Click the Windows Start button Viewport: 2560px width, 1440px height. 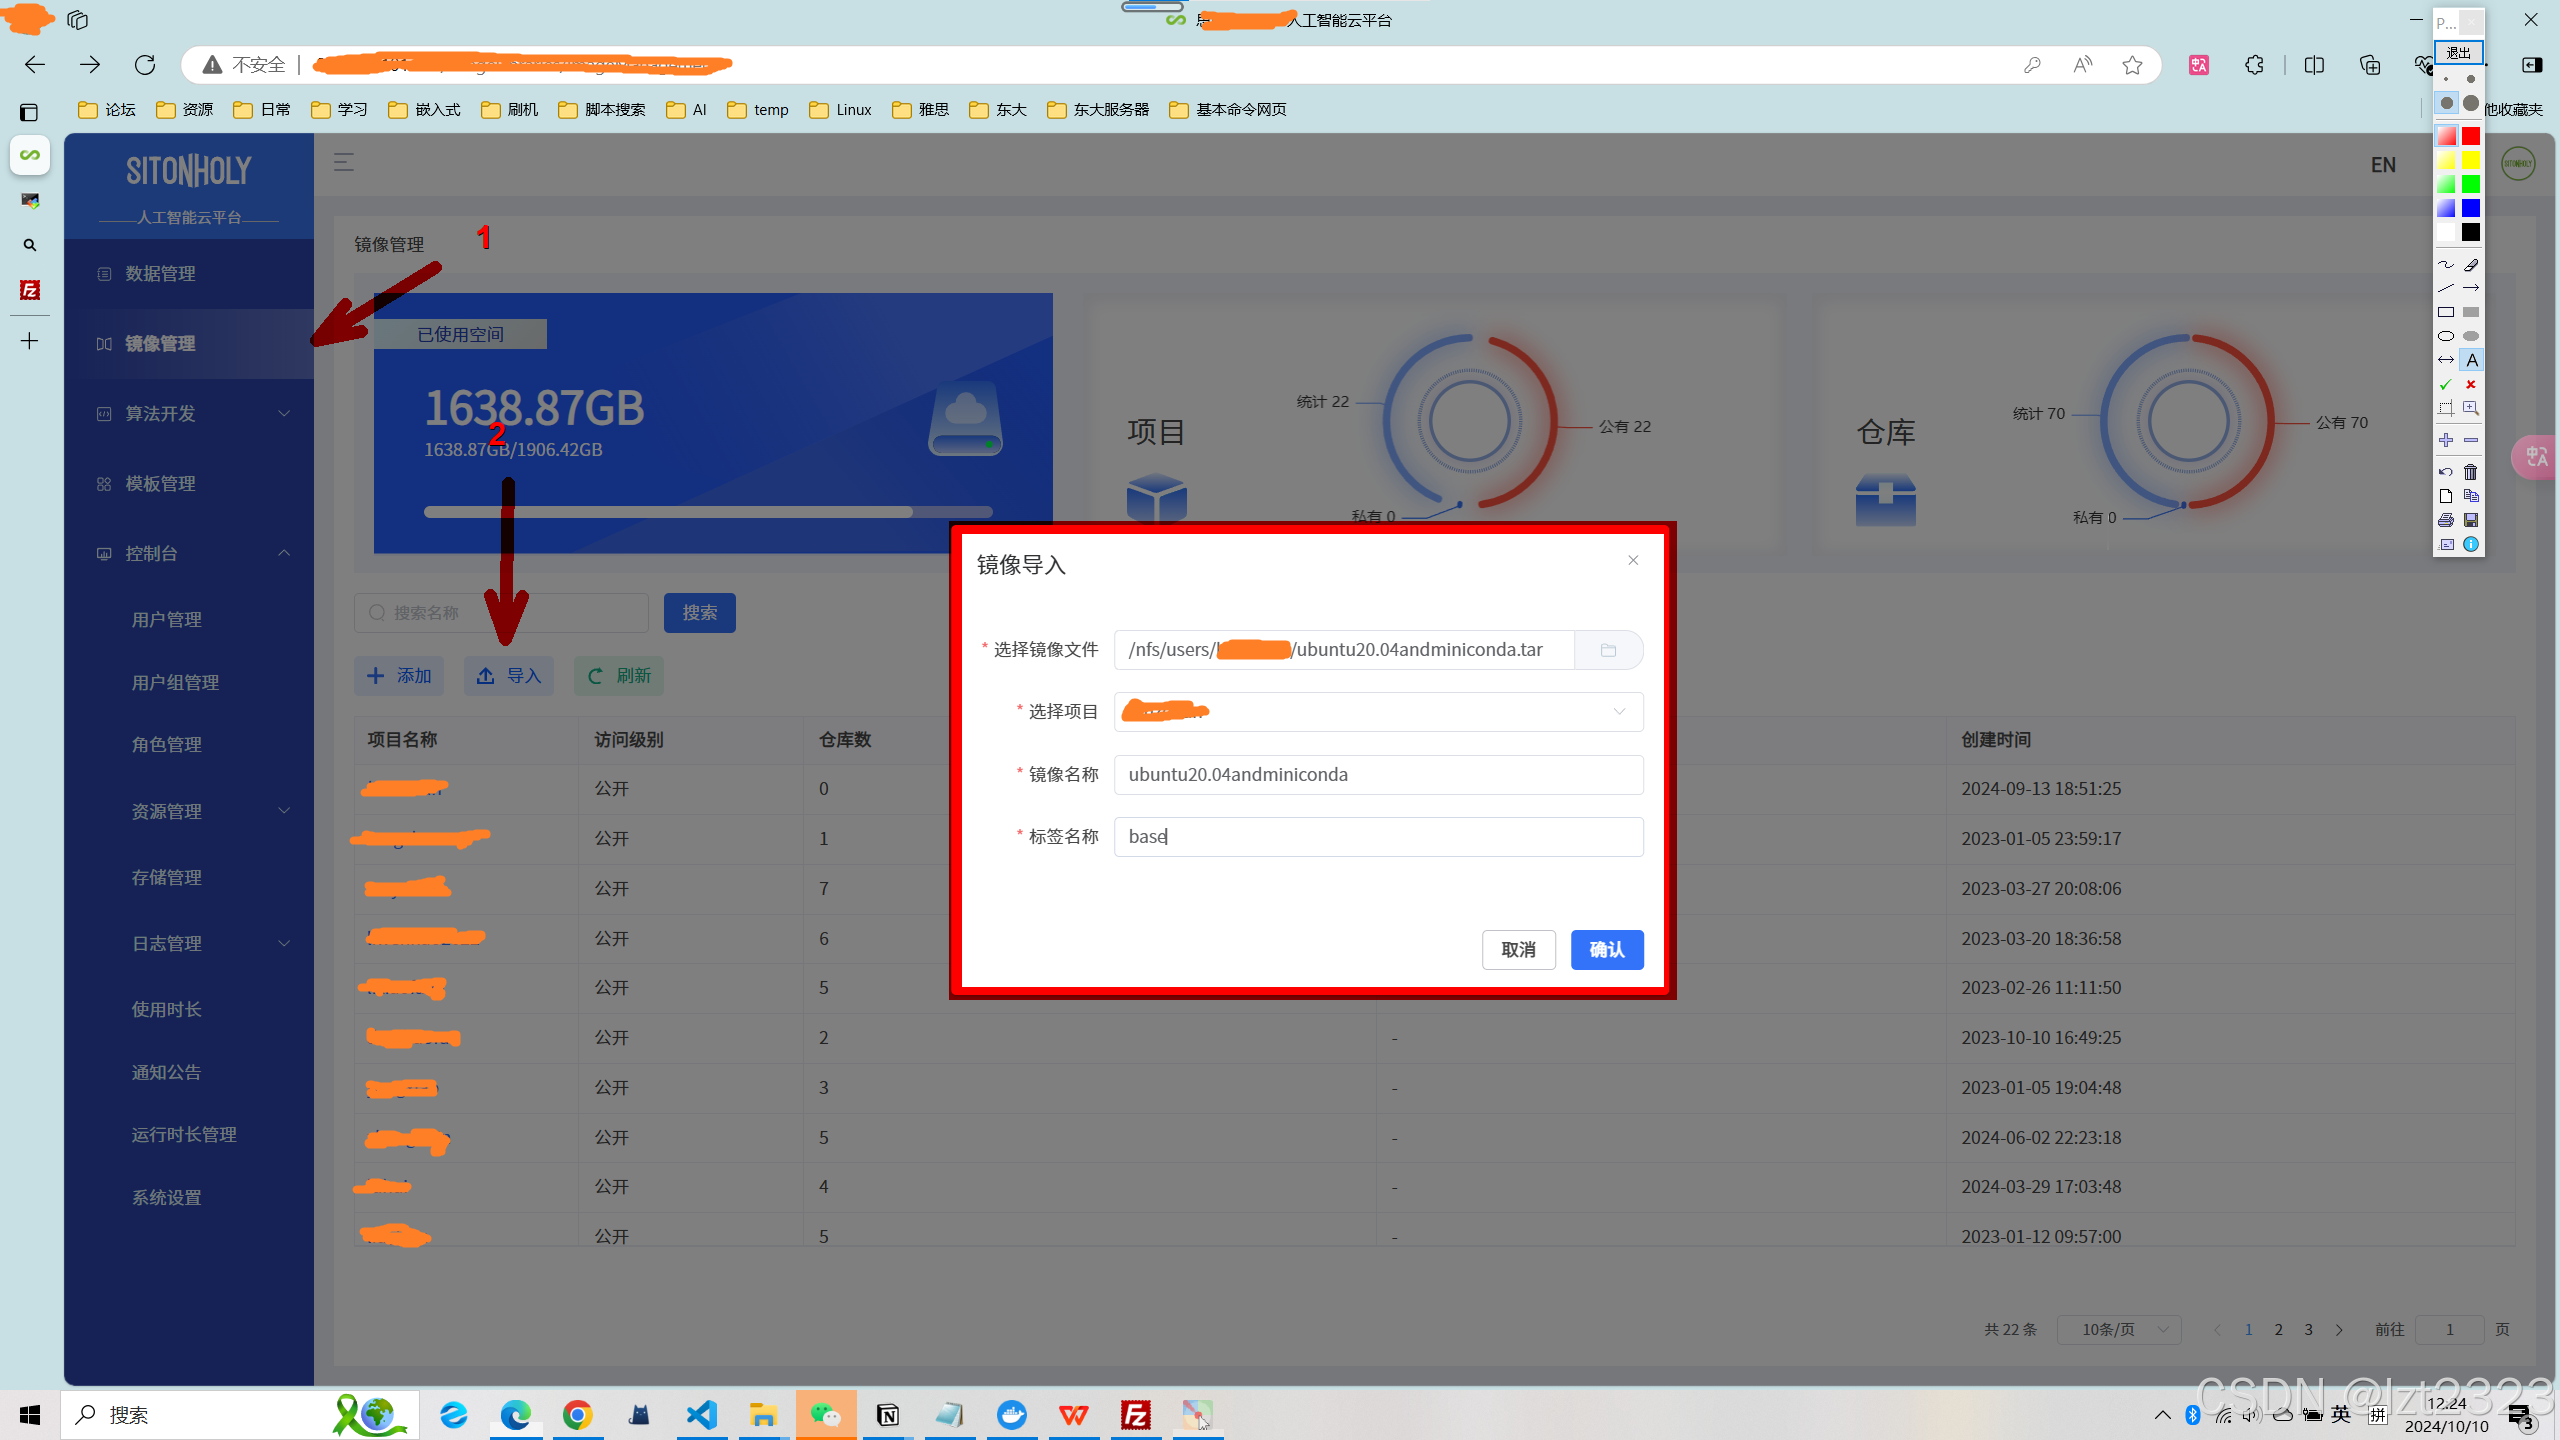[x=30, y=1414]
